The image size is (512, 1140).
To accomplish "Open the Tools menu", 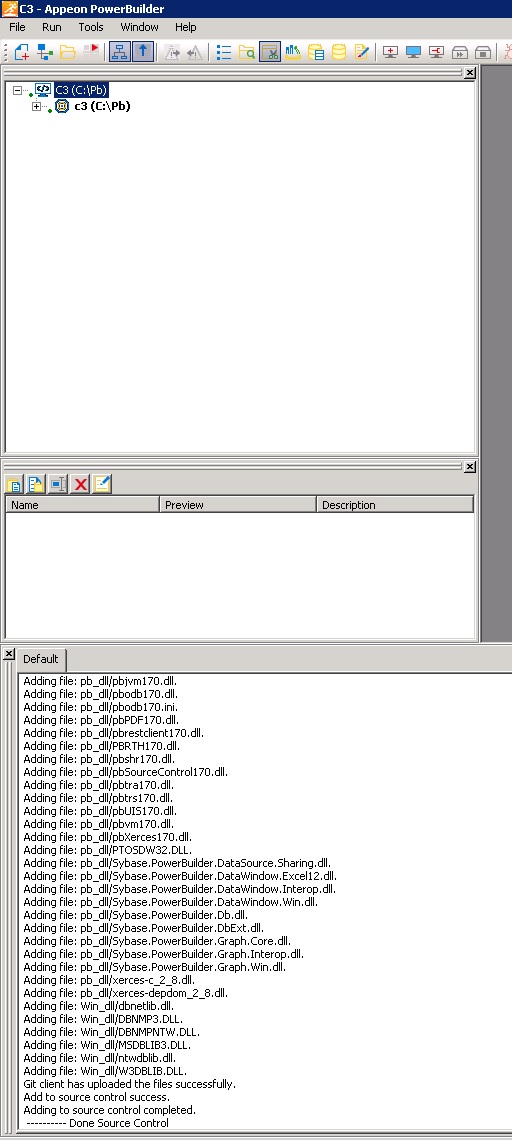I will pos(91,27).
